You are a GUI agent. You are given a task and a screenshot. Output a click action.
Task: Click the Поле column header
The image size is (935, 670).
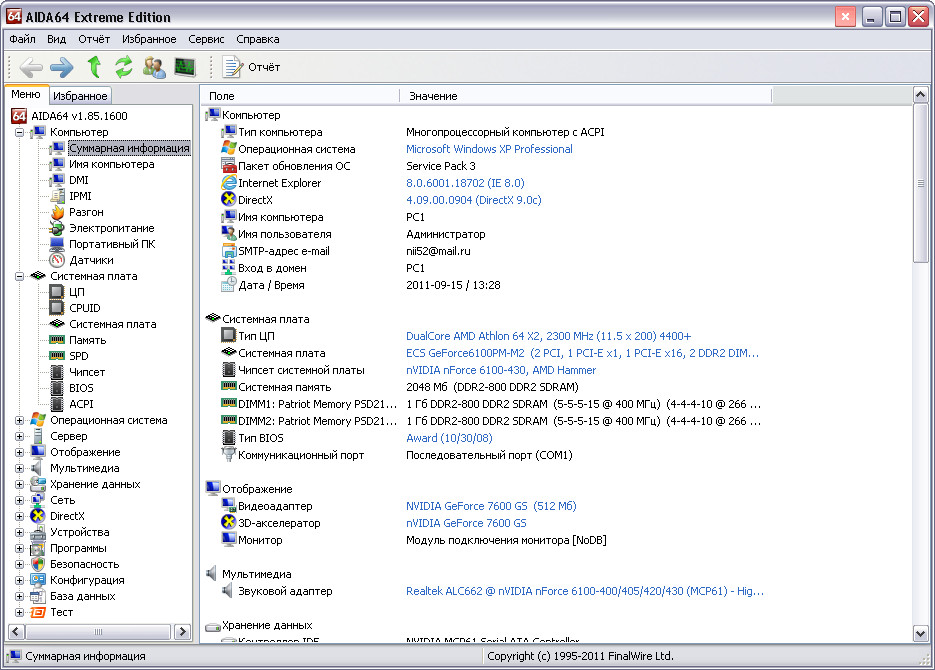point(300,96)
